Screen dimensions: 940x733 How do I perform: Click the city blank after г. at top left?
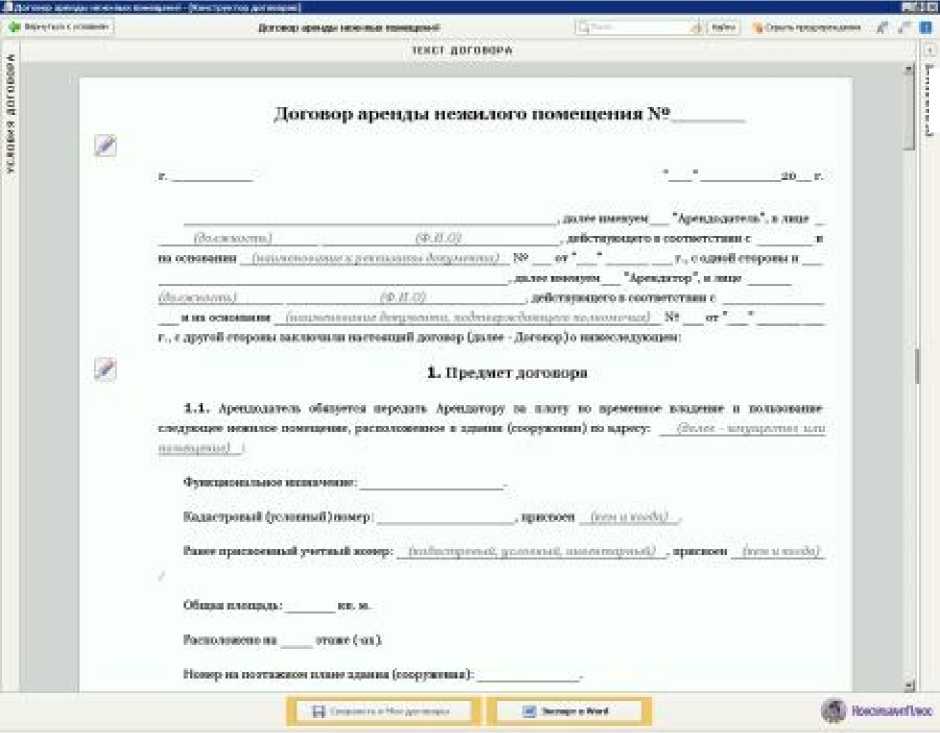click(212, 176)
